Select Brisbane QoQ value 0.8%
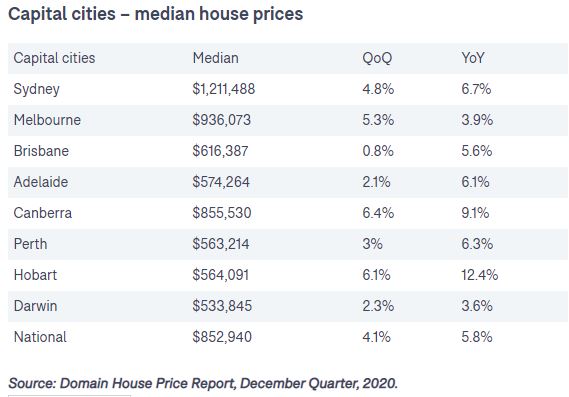 point(378,151)
